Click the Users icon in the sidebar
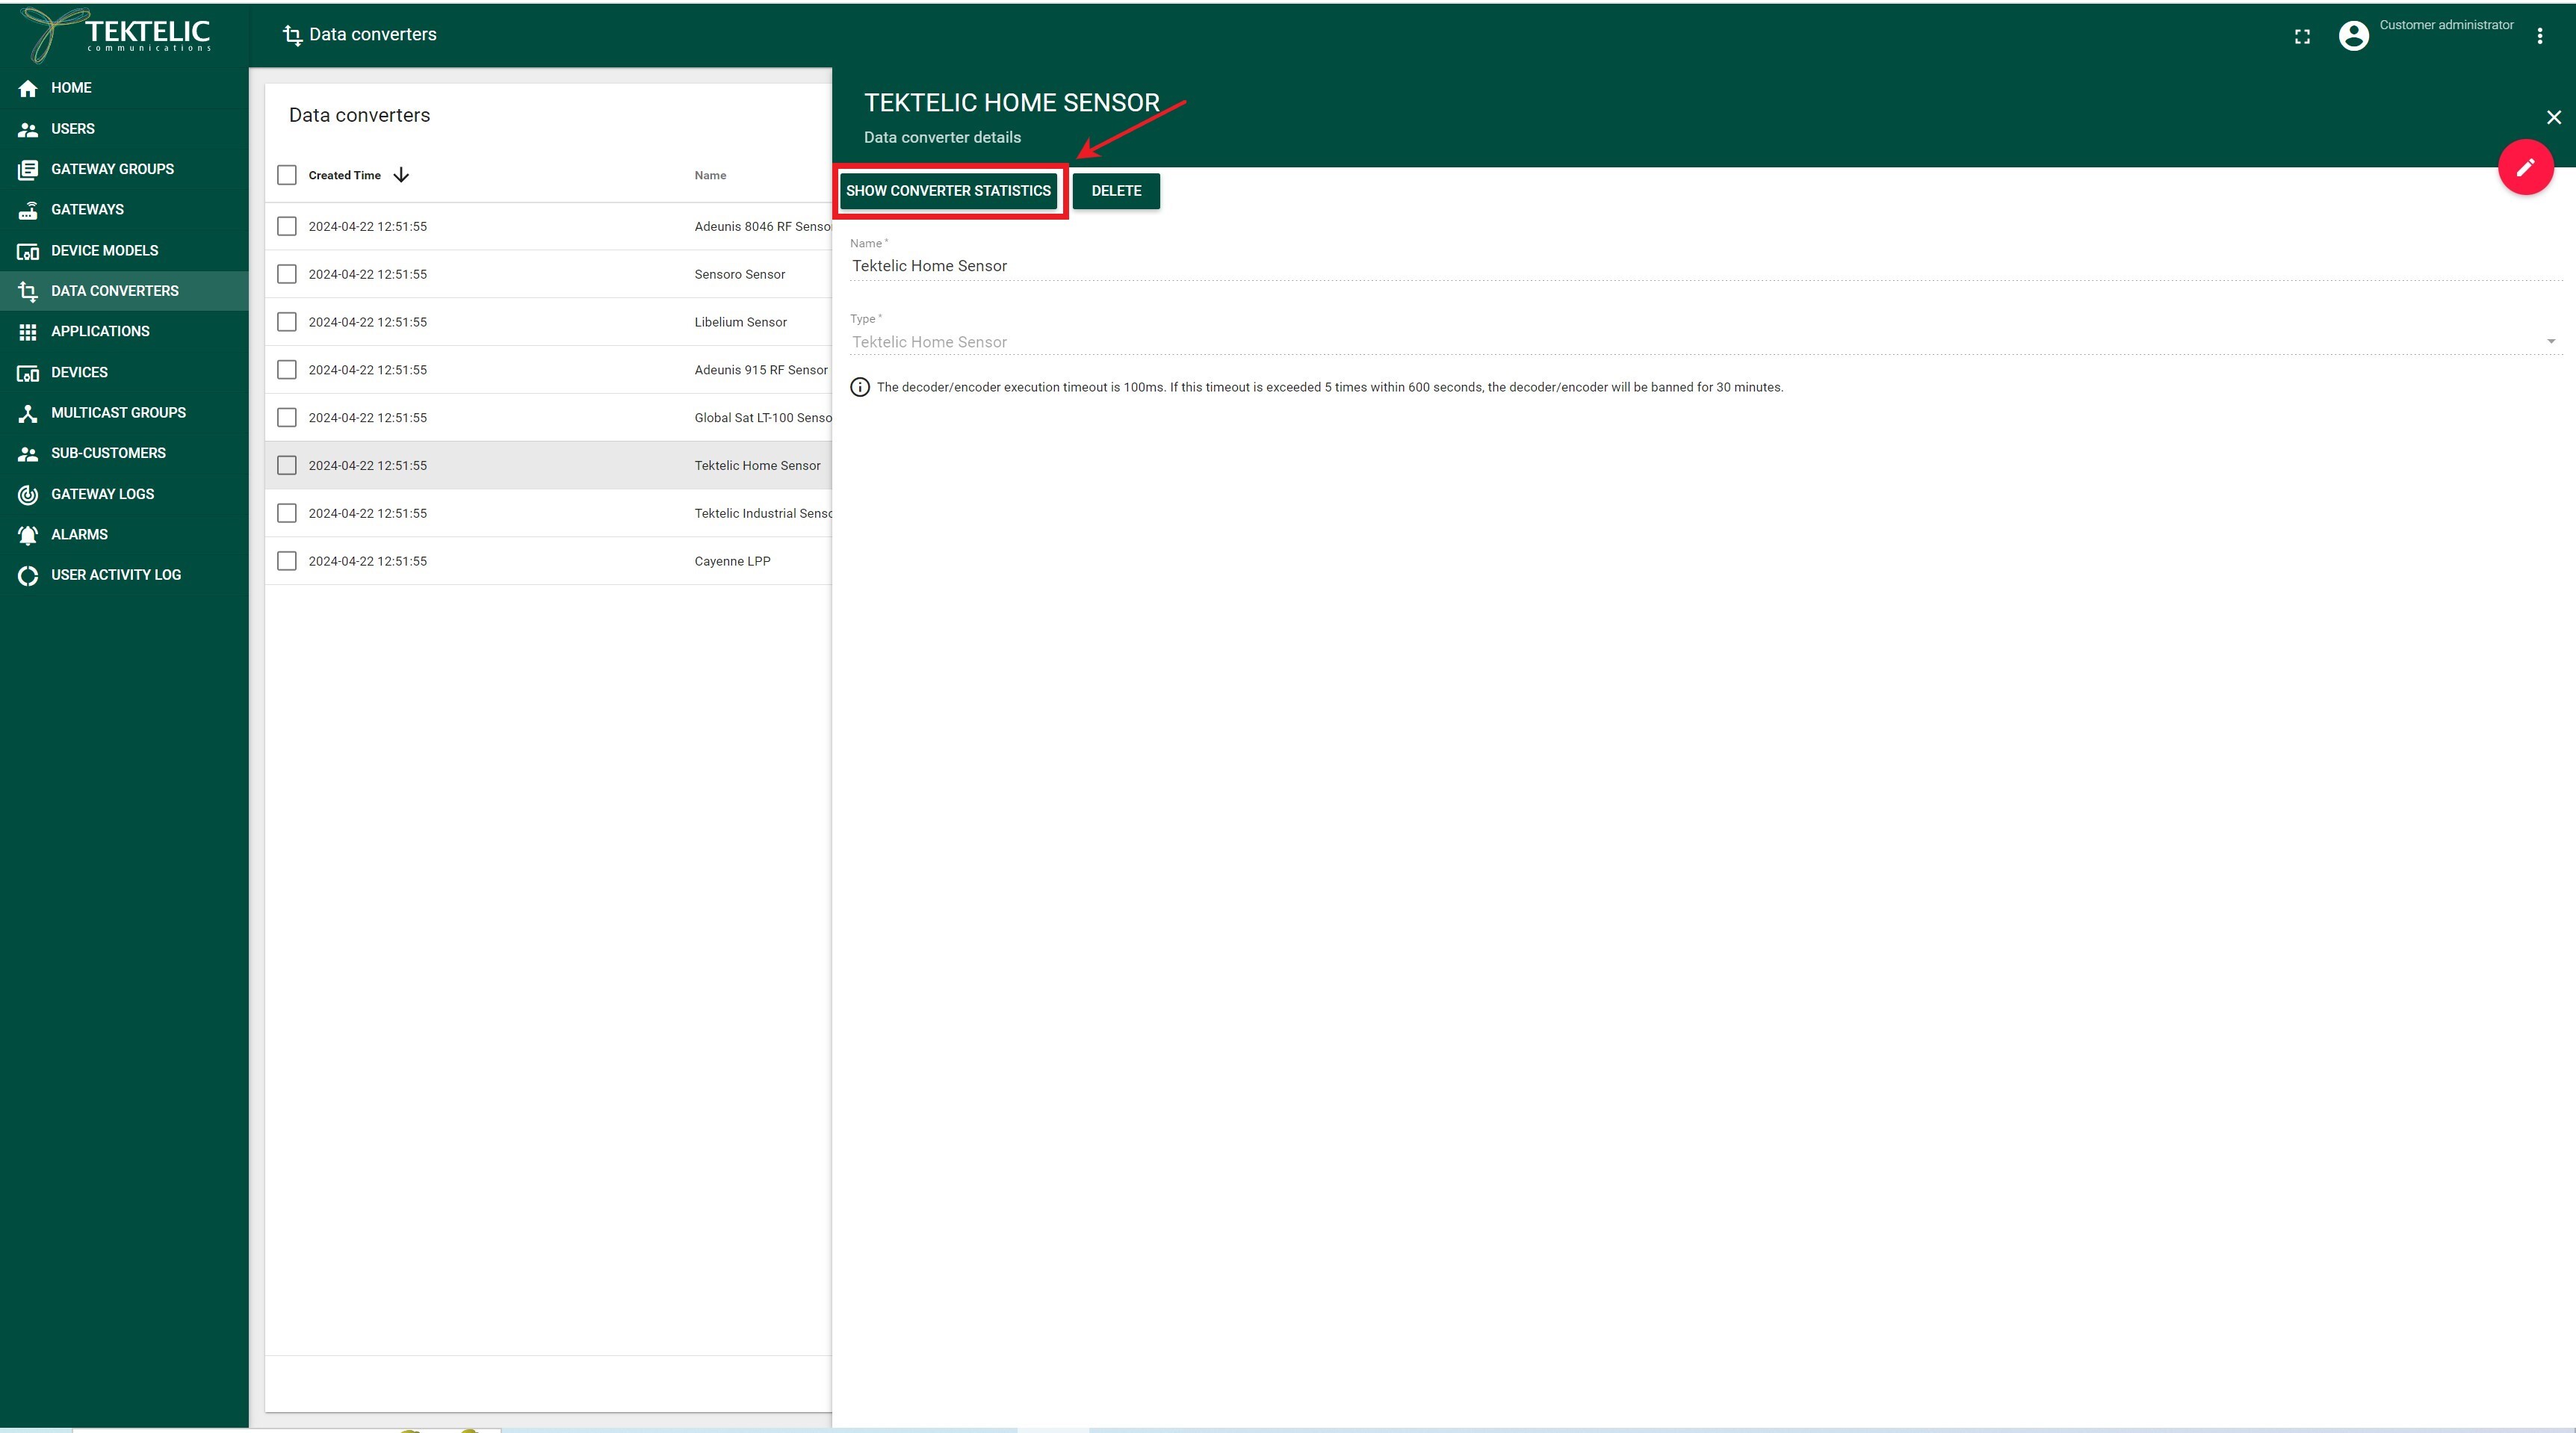Screen dimensions: 2576x1433 28,129
